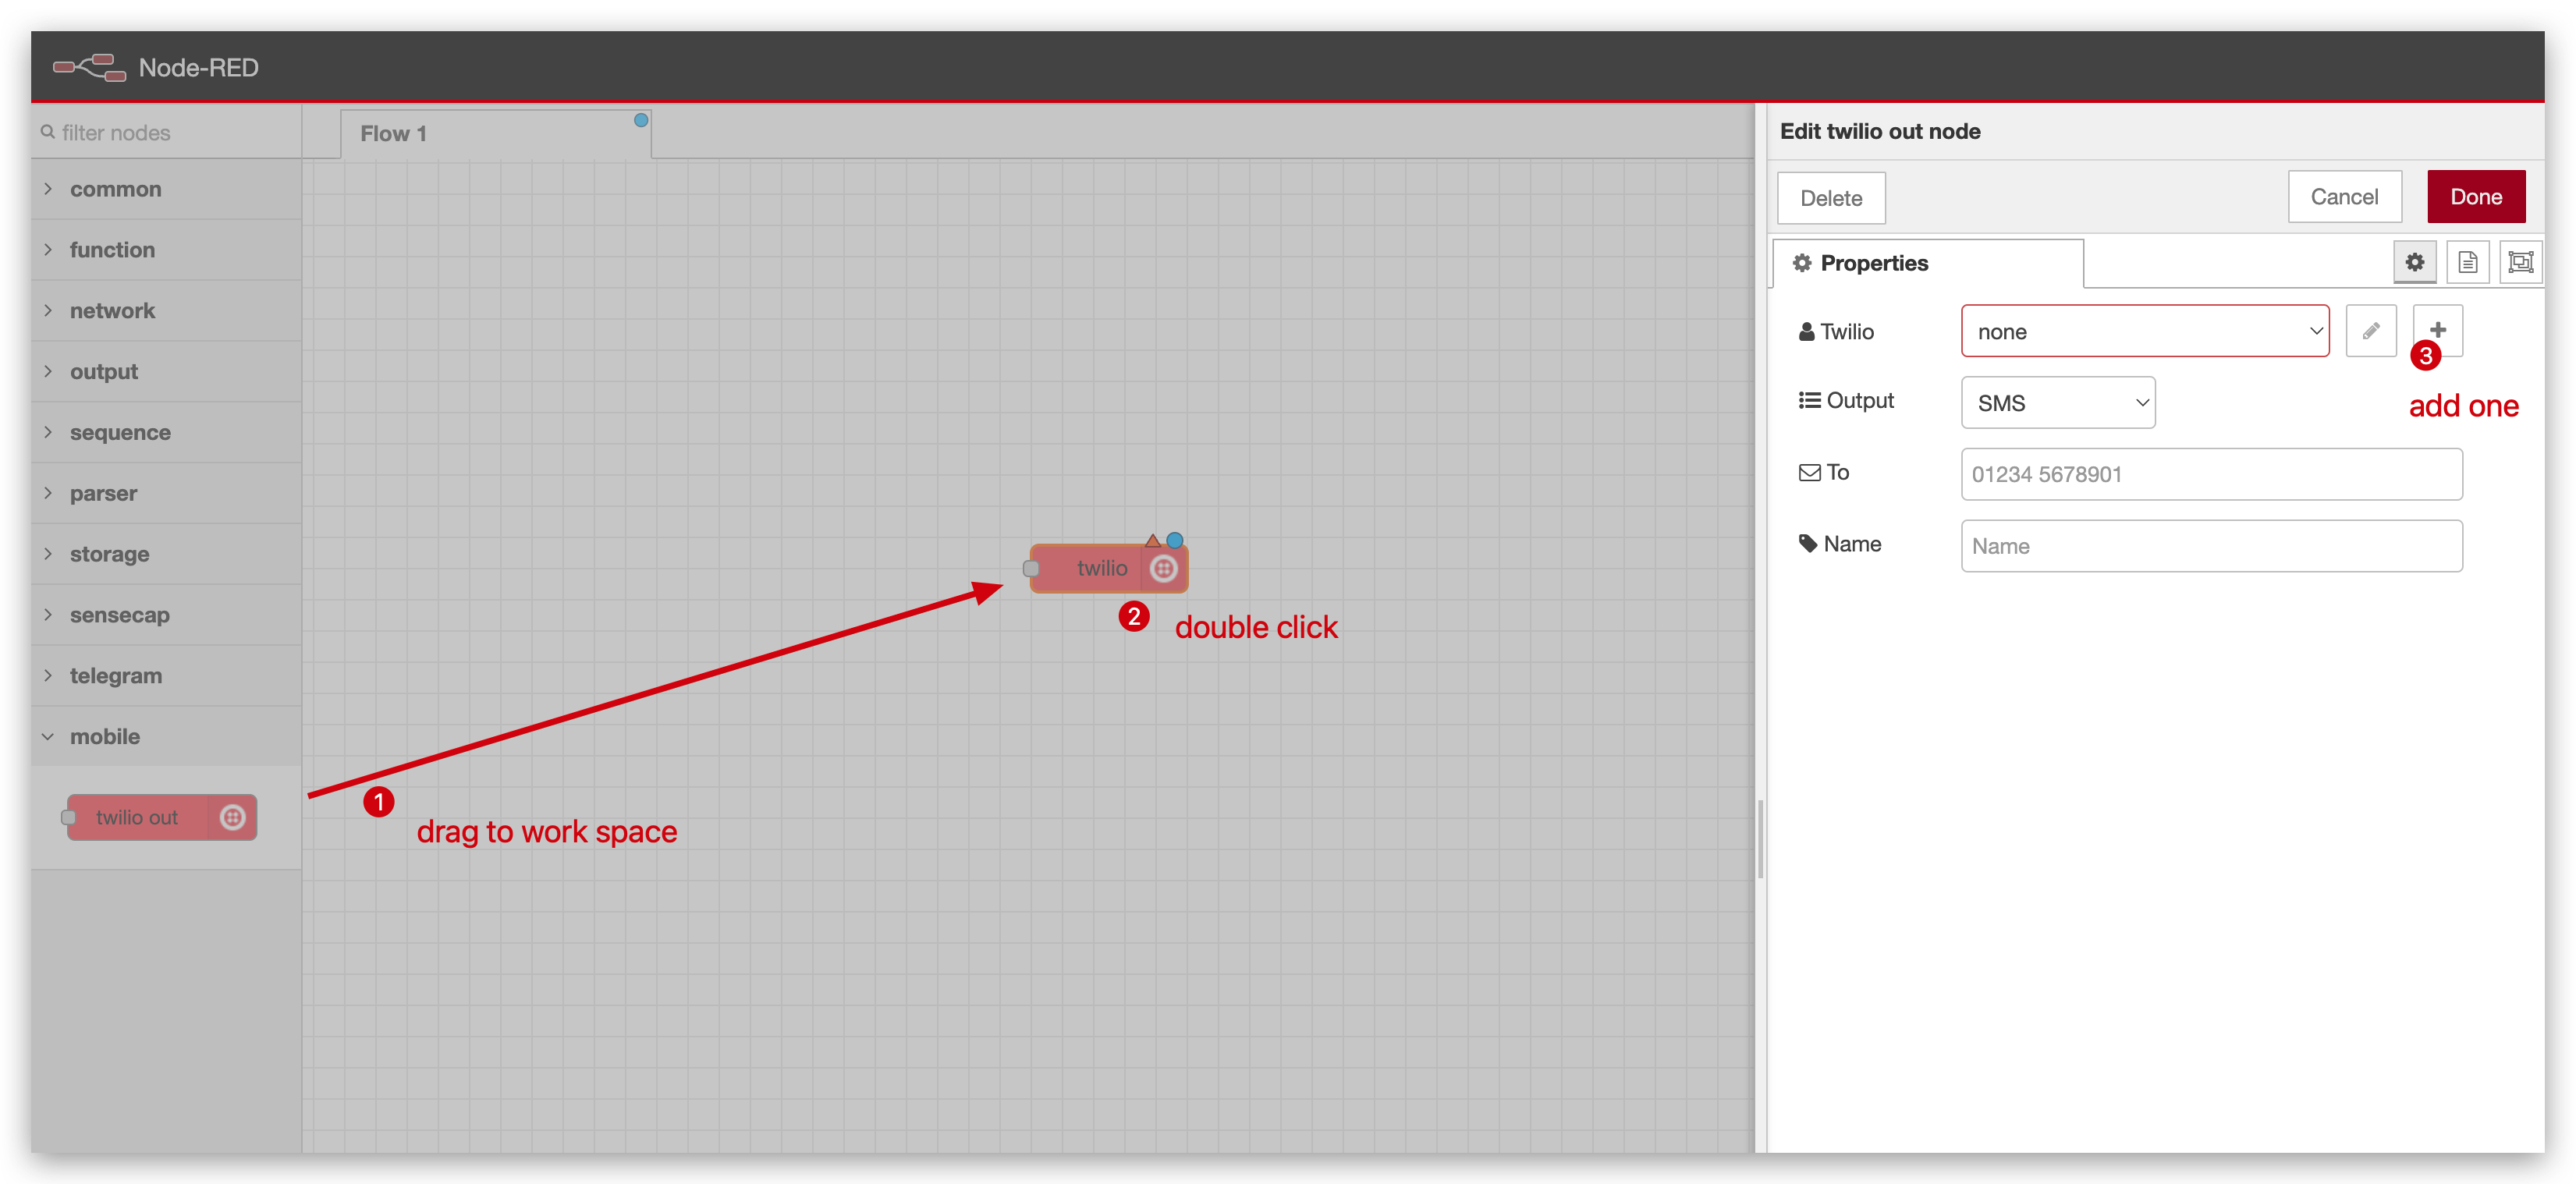Expand the storage palette category
Screen dimensions: 2576x1184
pos(166,554)
